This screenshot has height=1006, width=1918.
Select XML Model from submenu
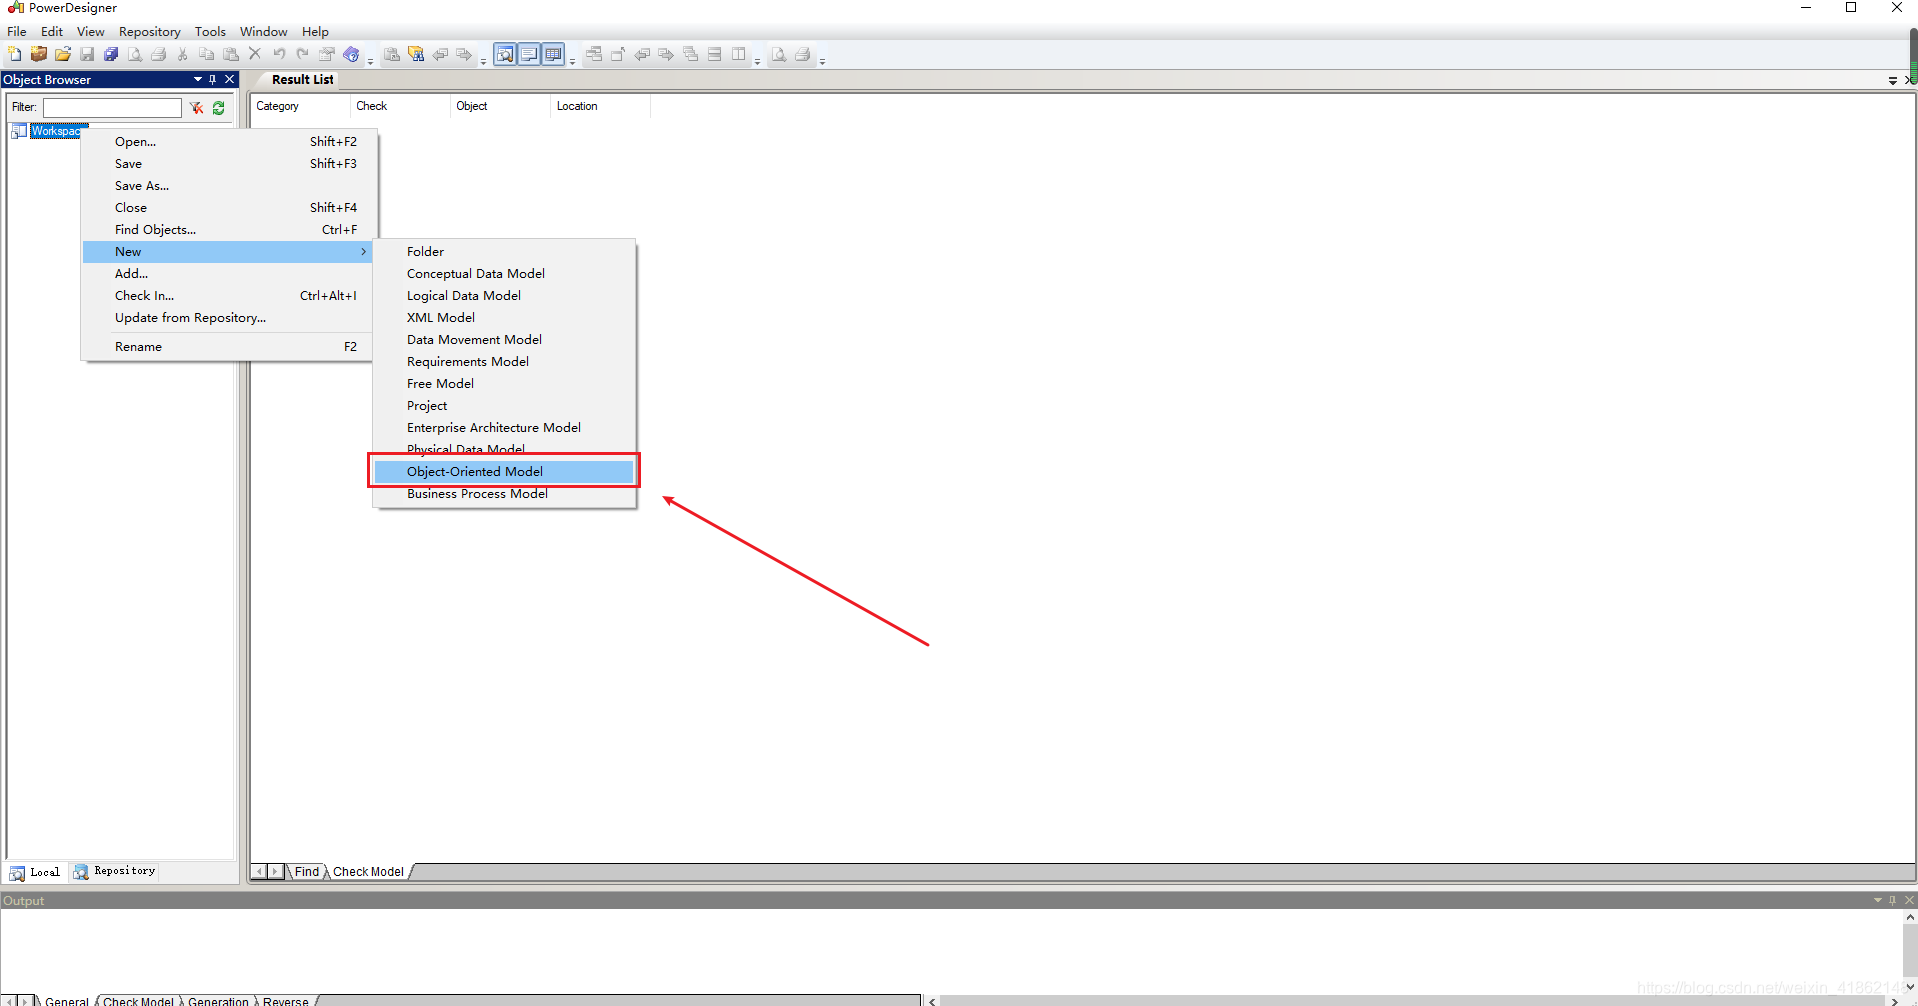[505, 317]
